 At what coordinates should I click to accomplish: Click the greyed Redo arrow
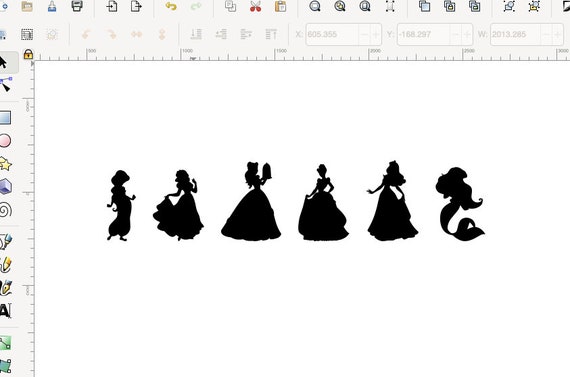pos(196,6)
